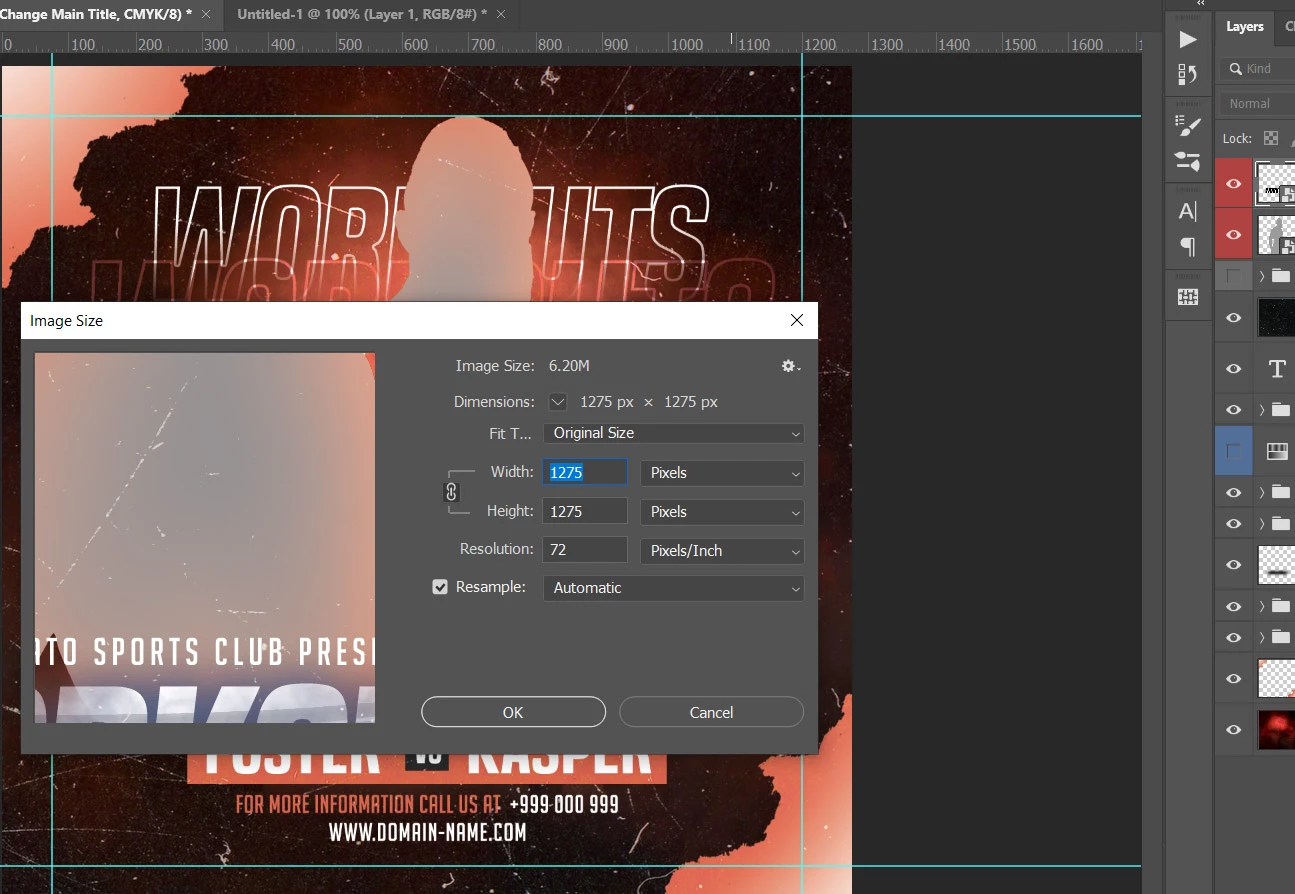Hide the red-labeled silhouette layer
This screenshot has height=894, width=1295.
point(1234,234)
